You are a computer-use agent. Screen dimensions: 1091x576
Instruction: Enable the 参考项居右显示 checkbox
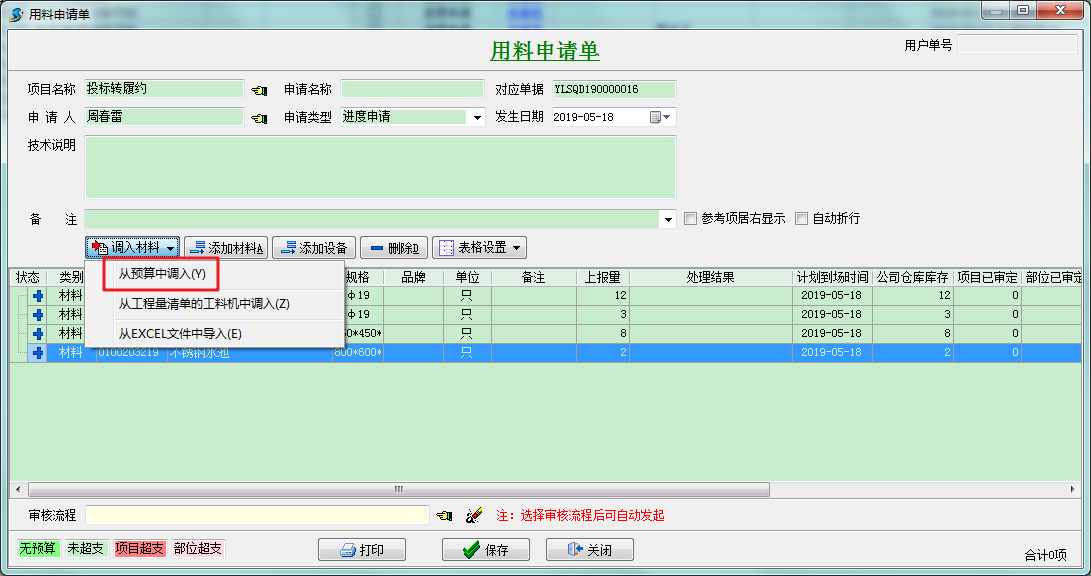click(x=689, y=218)
